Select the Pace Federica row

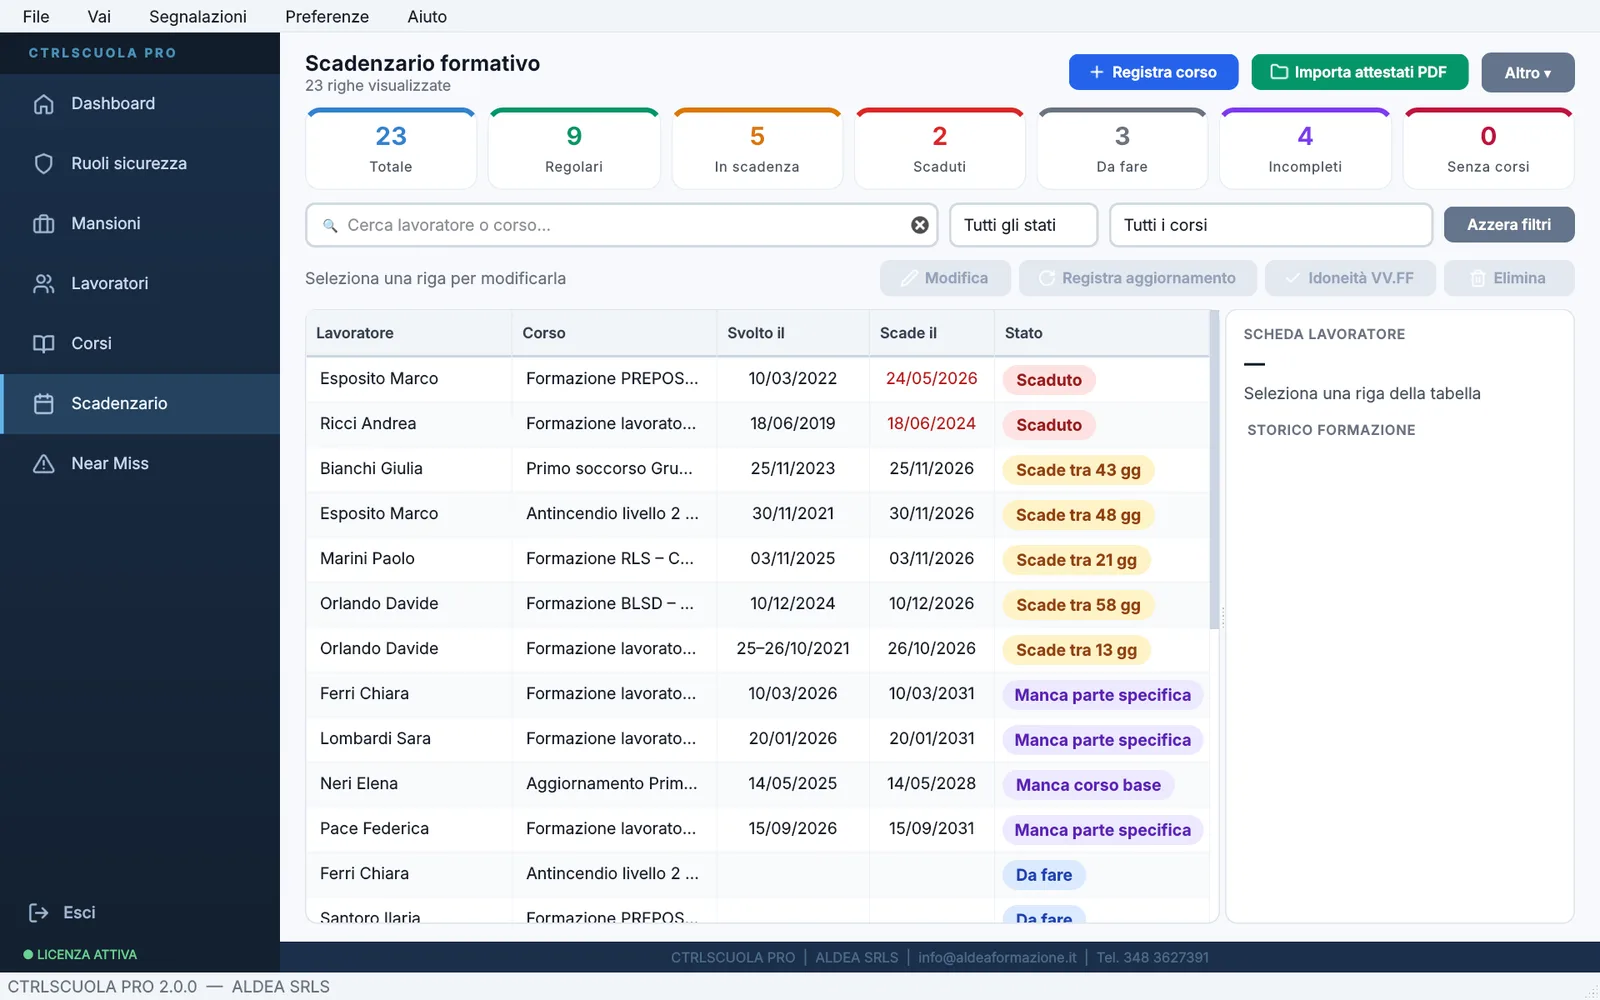point(758,829)
